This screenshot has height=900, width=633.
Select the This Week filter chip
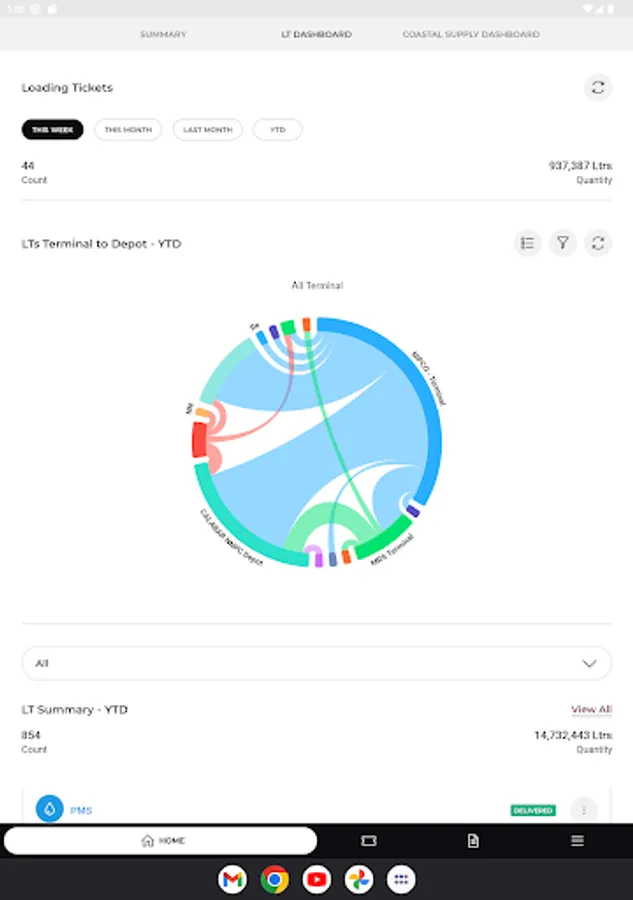(x=53, y=130)
